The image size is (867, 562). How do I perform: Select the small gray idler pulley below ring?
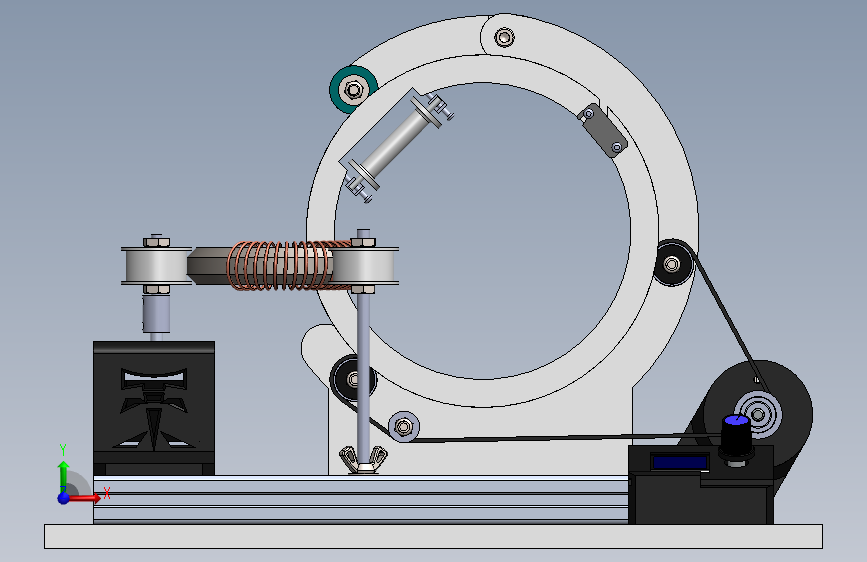coord(404,426)
